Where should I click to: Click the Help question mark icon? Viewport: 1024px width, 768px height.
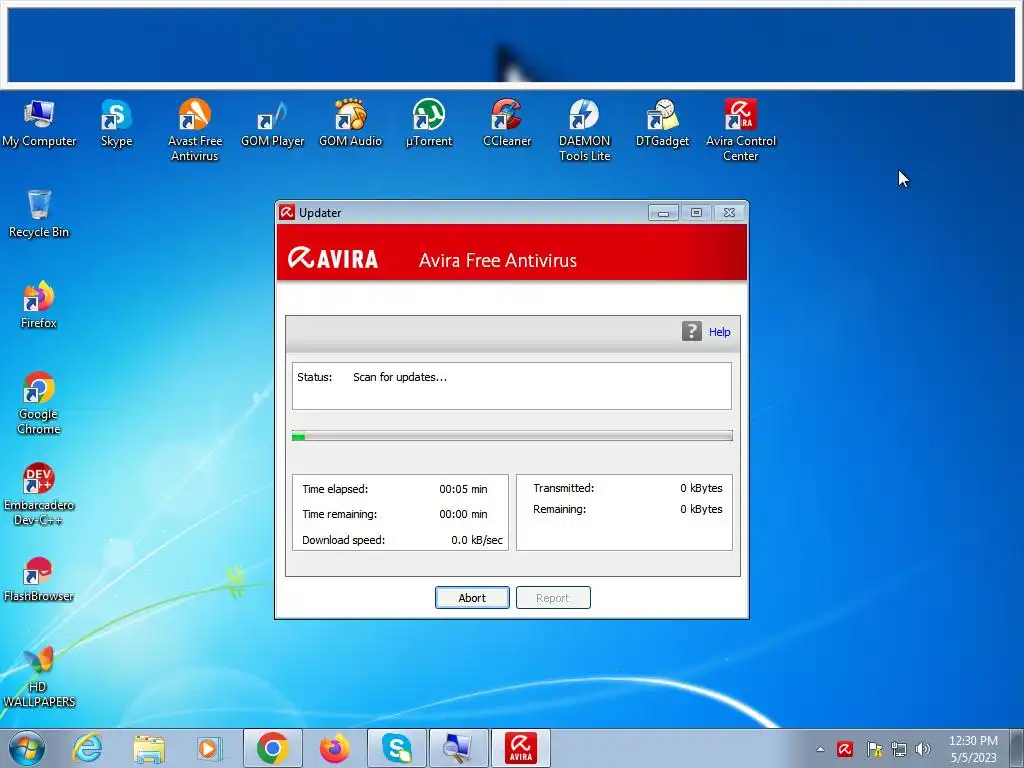pyautogui.click(x=692, y=331)
